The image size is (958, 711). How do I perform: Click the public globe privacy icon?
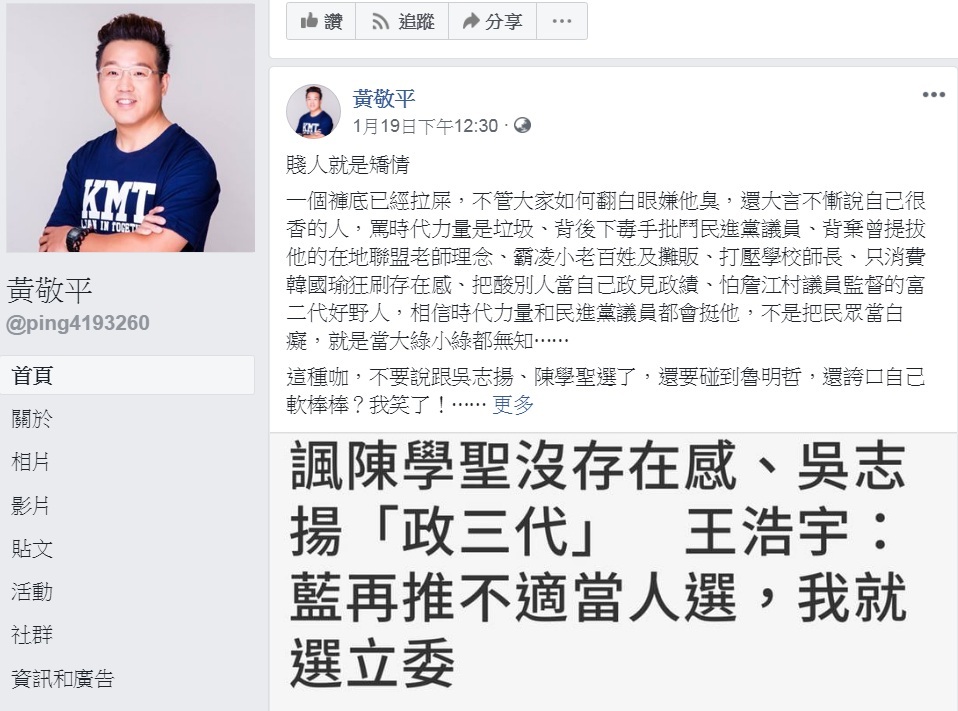tap(522, 125)
